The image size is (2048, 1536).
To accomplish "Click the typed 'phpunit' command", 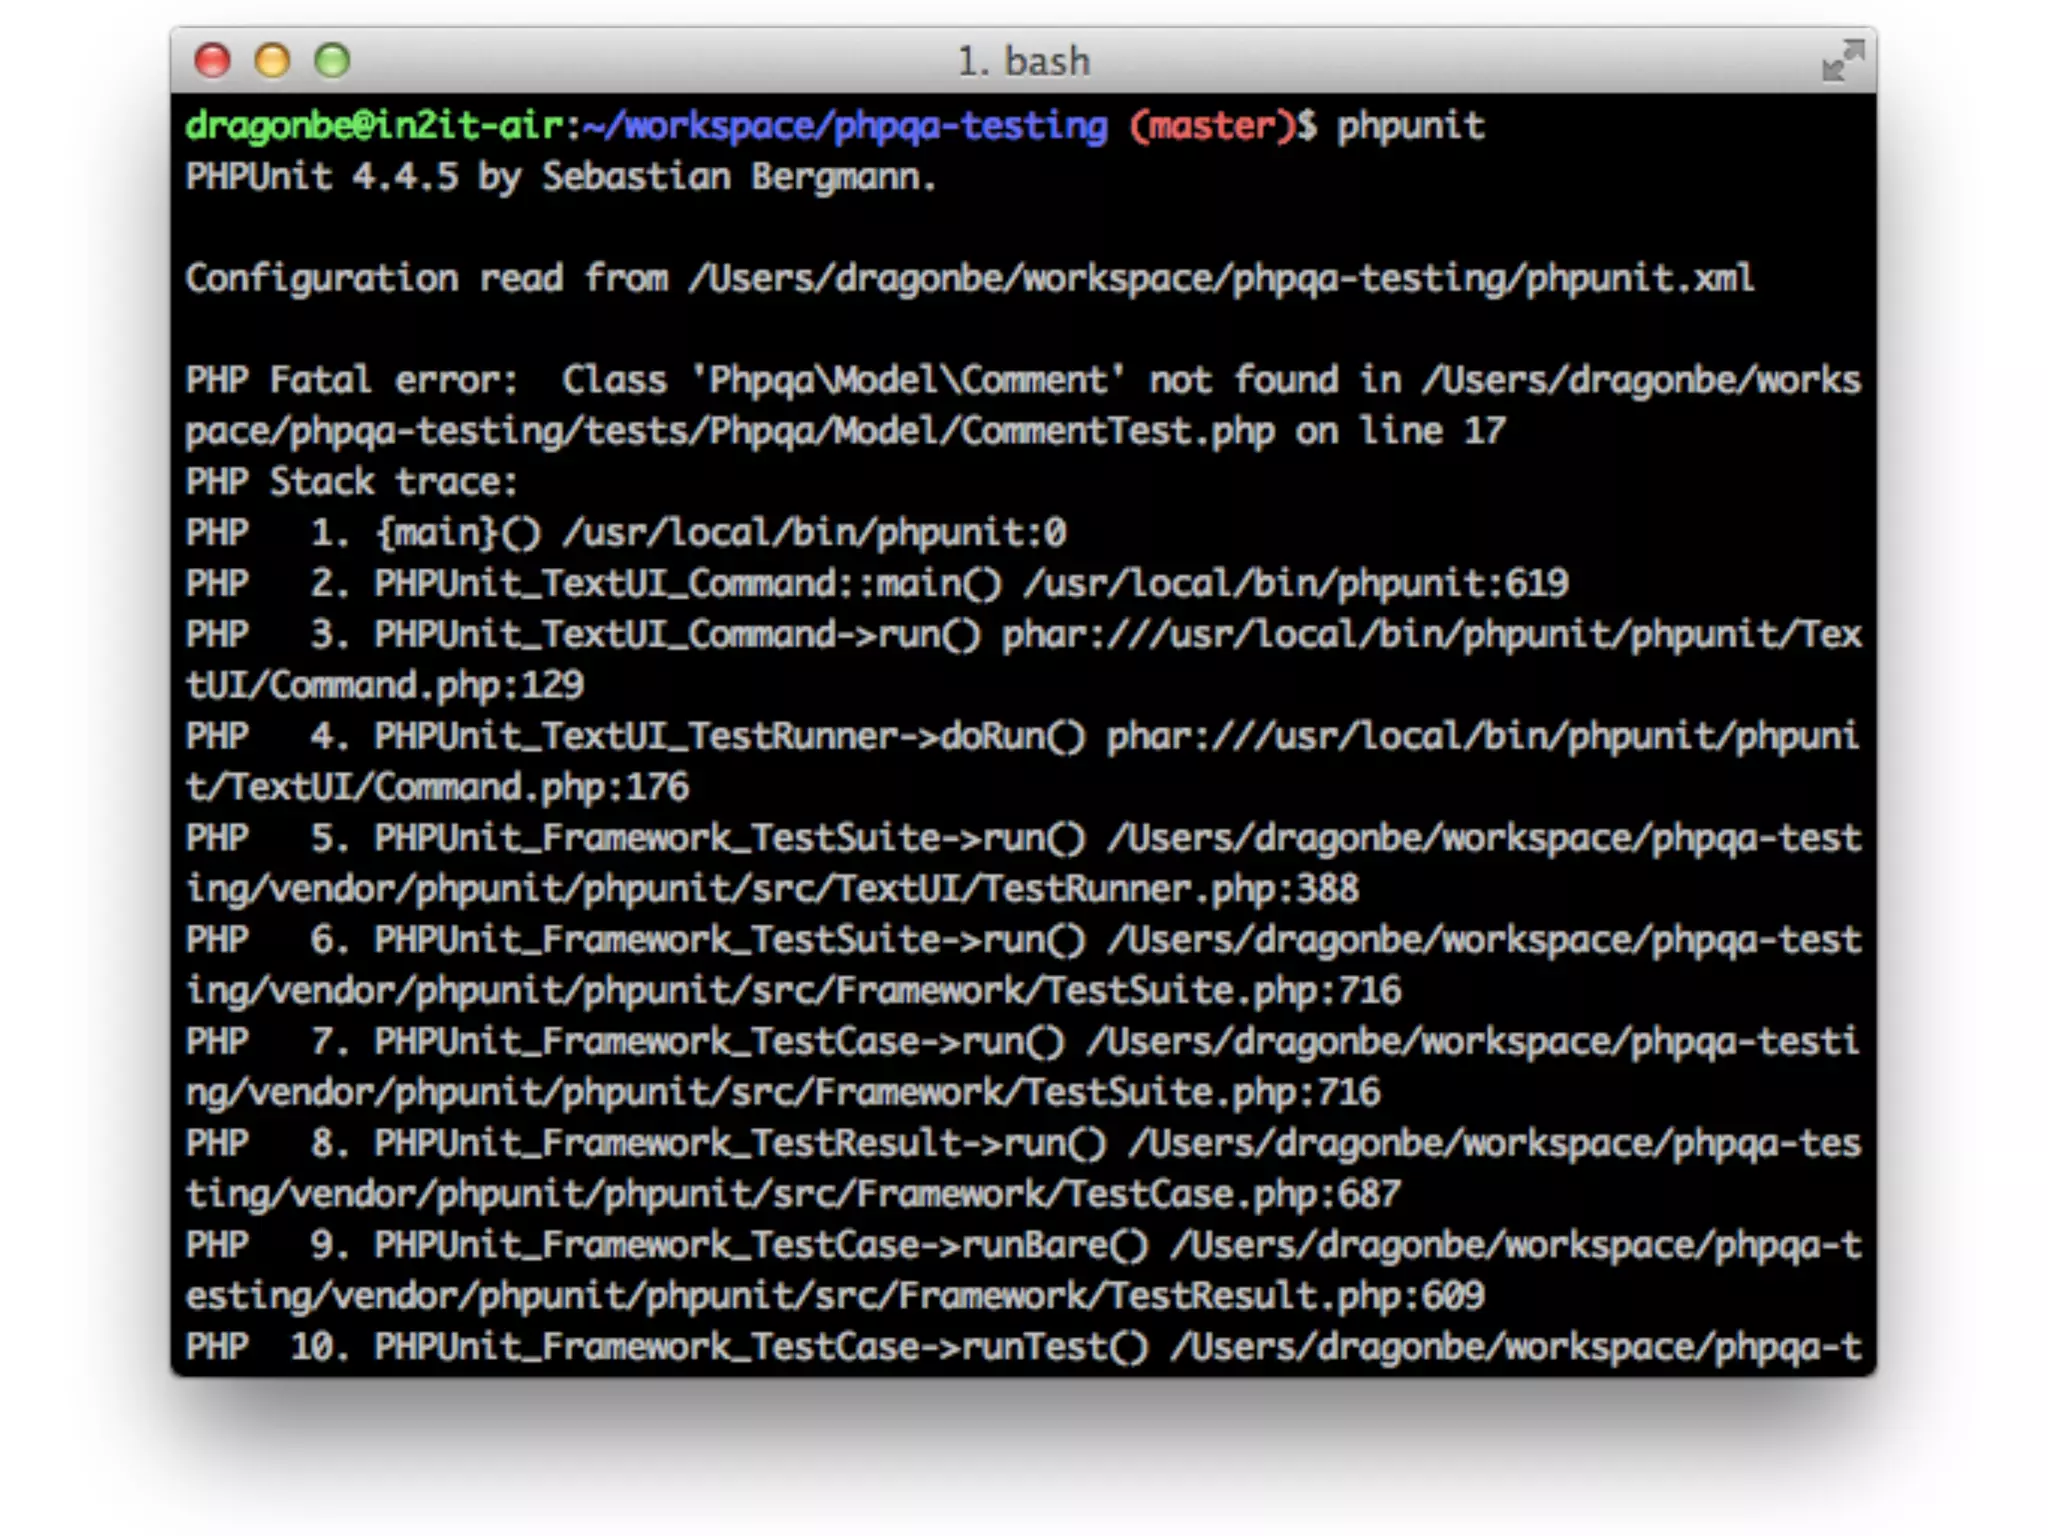I will point(1411,127).
